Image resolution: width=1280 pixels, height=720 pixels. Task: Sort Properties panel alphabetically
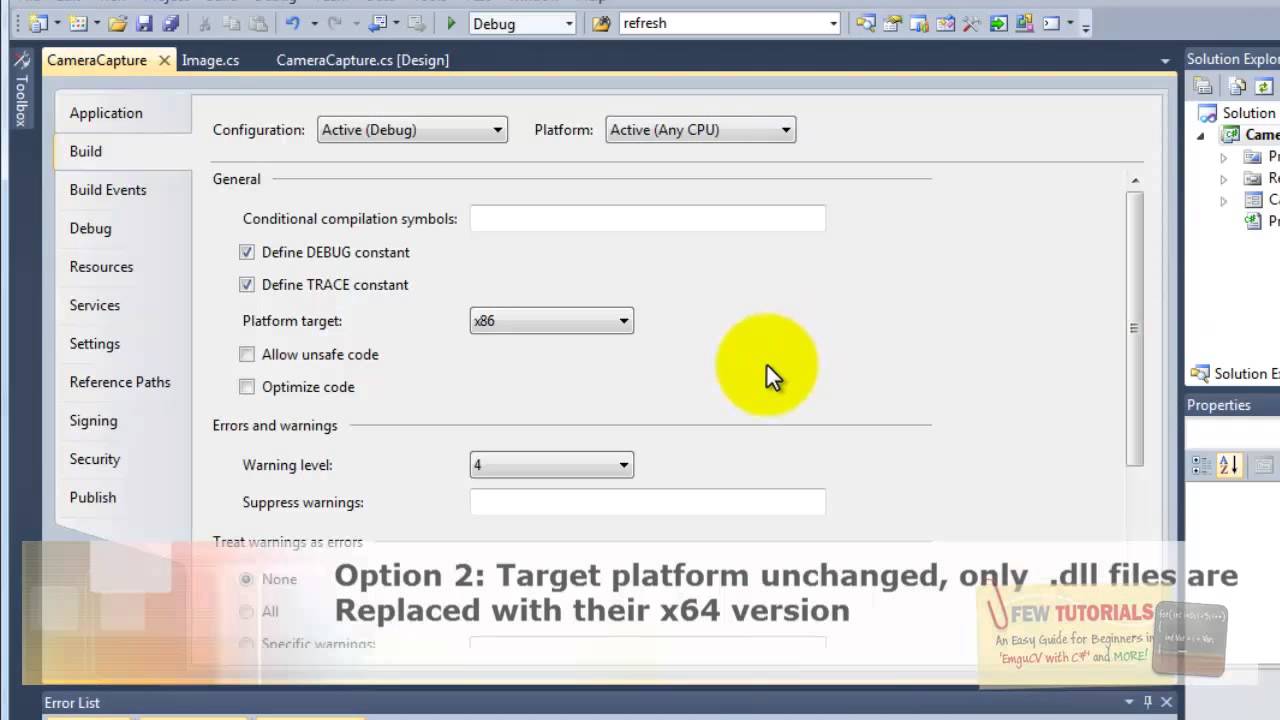(1229, 465)
